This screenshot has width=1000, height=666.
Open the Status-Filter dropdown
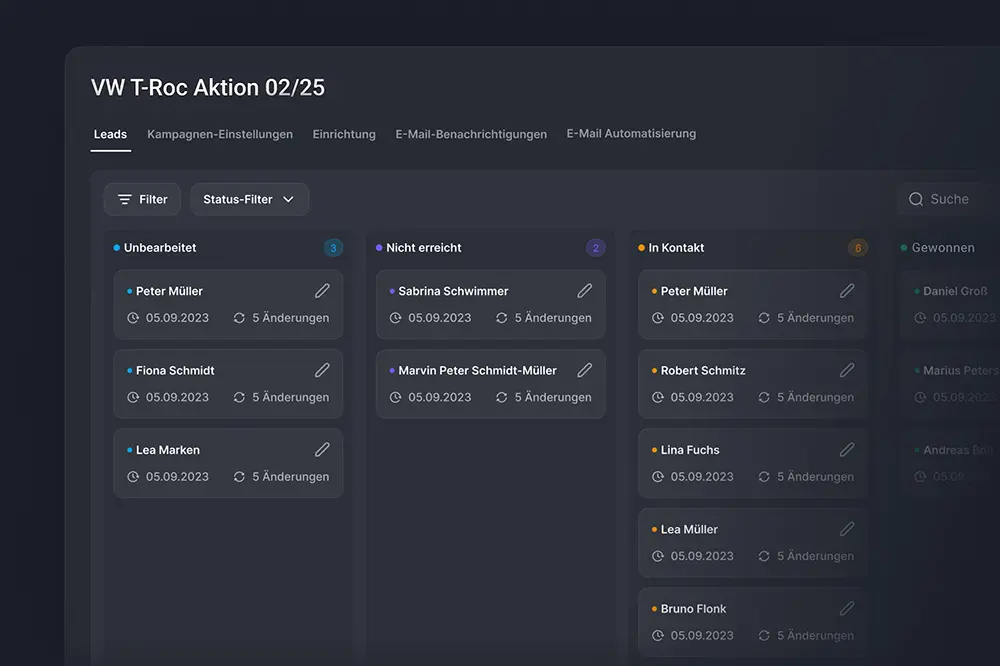click(249, 199)
